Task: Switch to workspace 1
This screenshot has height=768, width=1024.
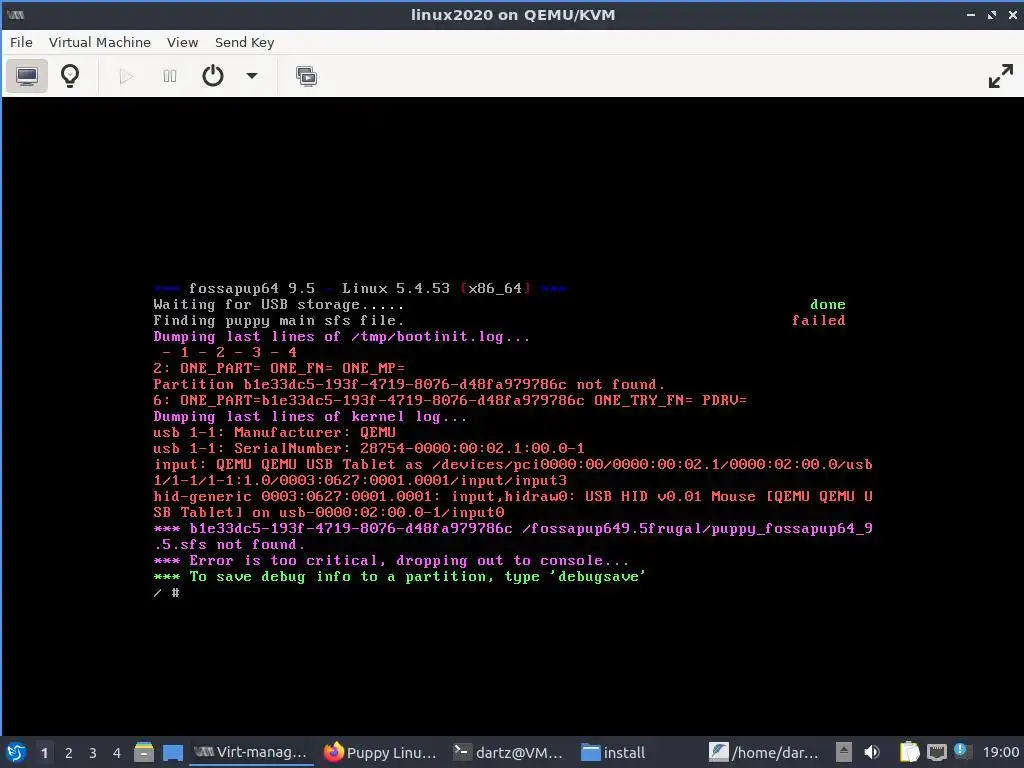Action: (44, 753)
